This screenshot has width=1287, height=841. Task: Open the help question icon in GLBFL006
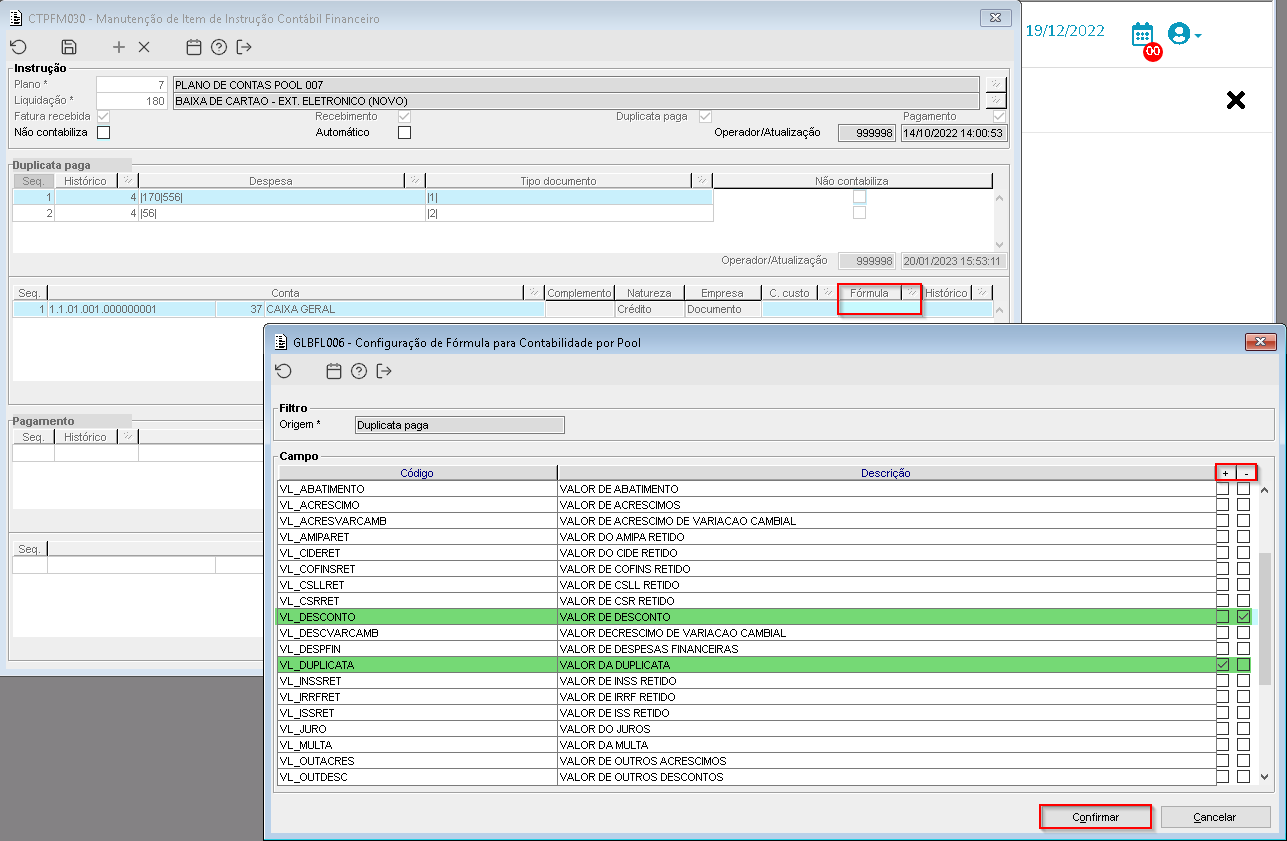pyautogui.click(x=359, y=371)
